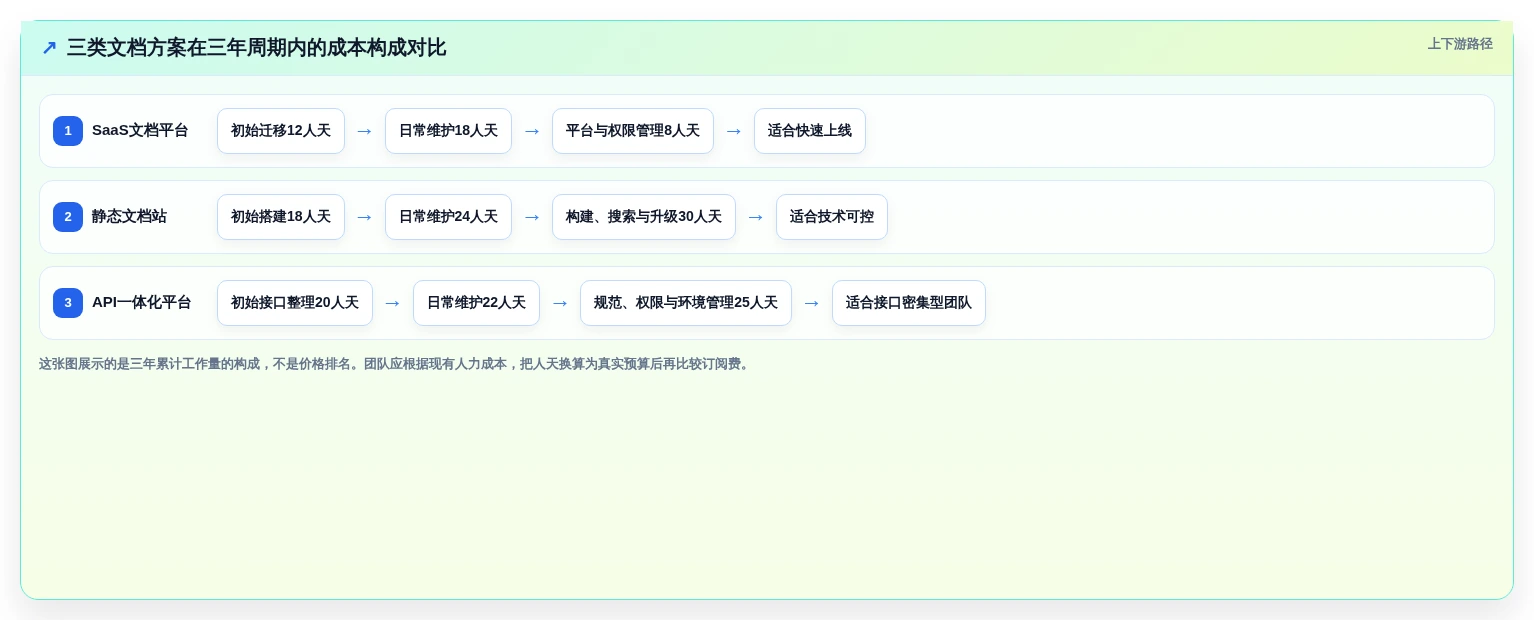The image size is (1534, 620).
Task: Click the 日常维护24人天 step box
Action: [x=448, y=217]
